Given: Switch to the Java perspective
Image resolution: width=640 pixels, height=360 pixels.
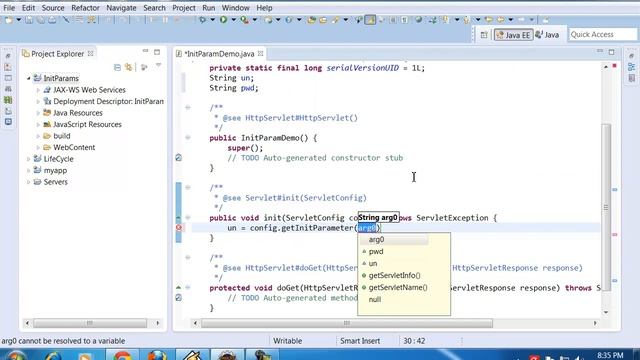Looking at the screenshot, I should point(547,35).
